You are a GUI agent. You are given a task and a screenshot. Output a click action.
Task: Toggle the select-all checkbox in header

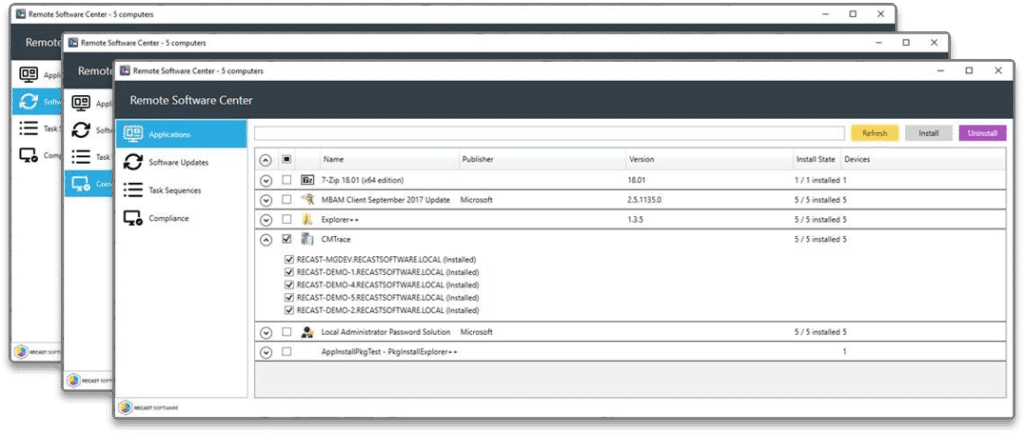286,159
